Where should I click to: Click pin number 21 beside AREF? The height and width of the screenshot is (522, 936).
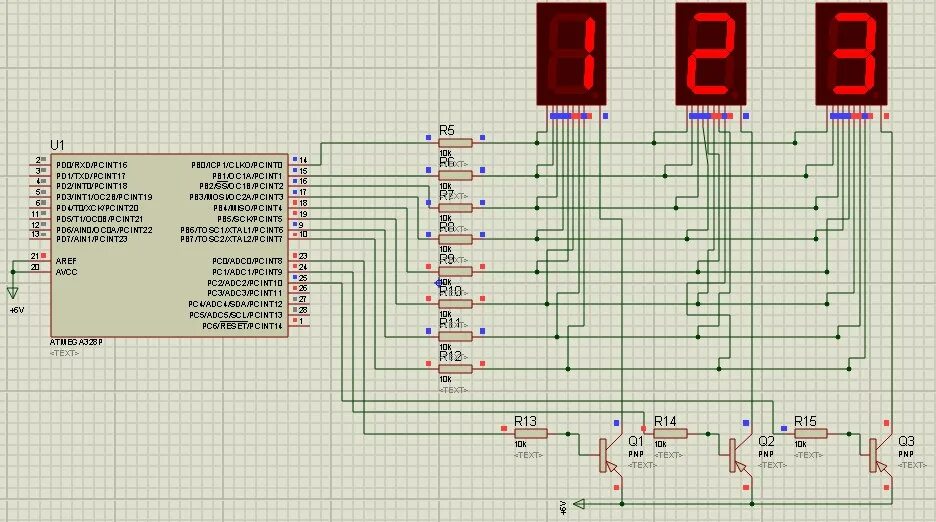pos(35,256)
